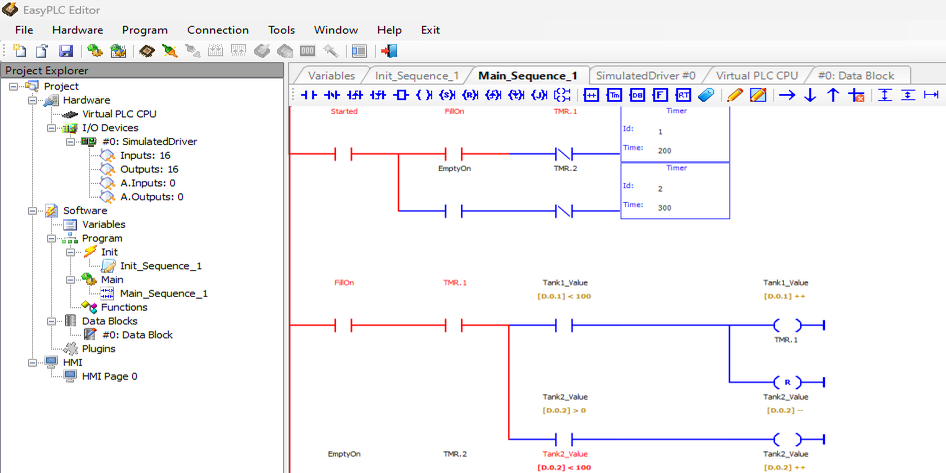Insert a normally closed contact
946x473 pixels.
coord(332,95)
